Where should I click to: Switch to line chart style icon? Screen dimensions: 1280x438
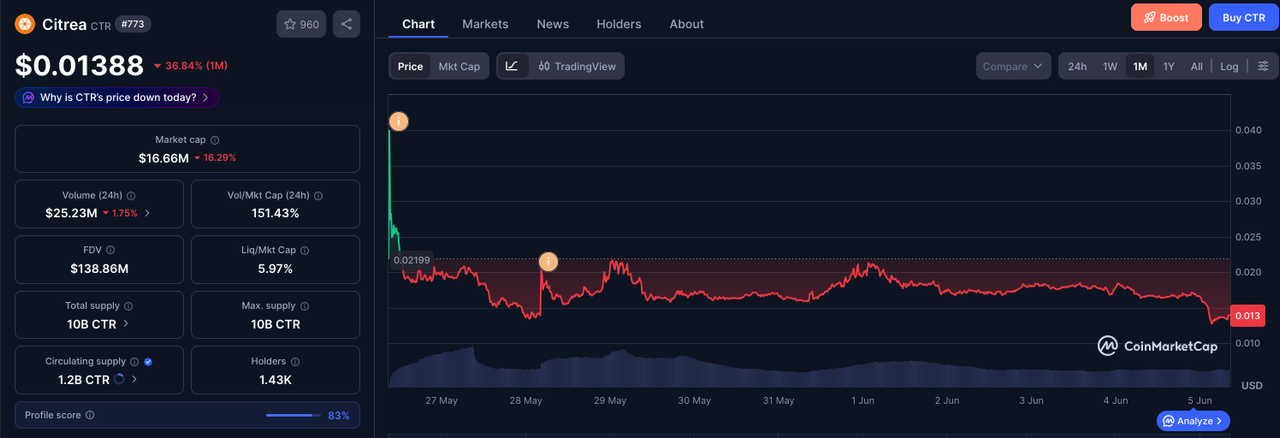pyautogui.click(x=512, y=66)
